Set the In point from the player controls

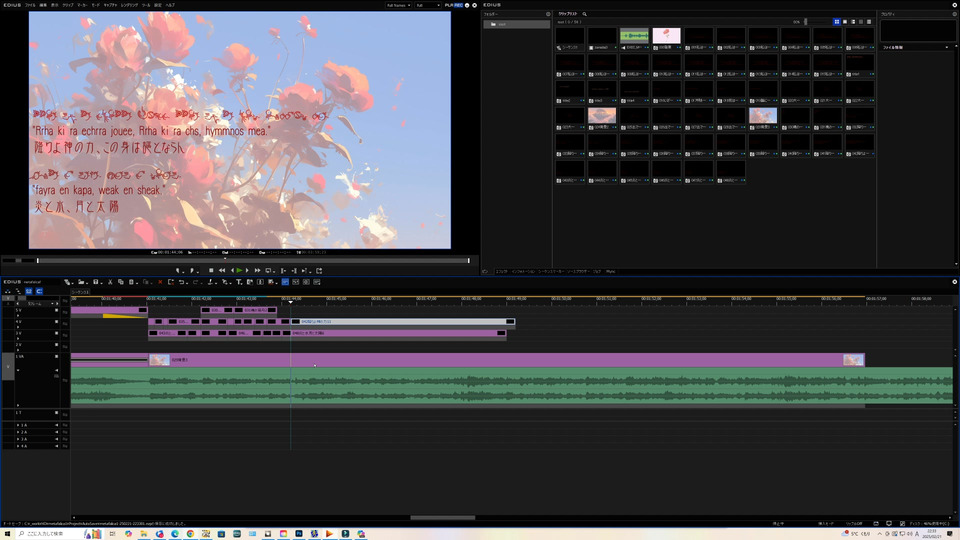(178, 270)
